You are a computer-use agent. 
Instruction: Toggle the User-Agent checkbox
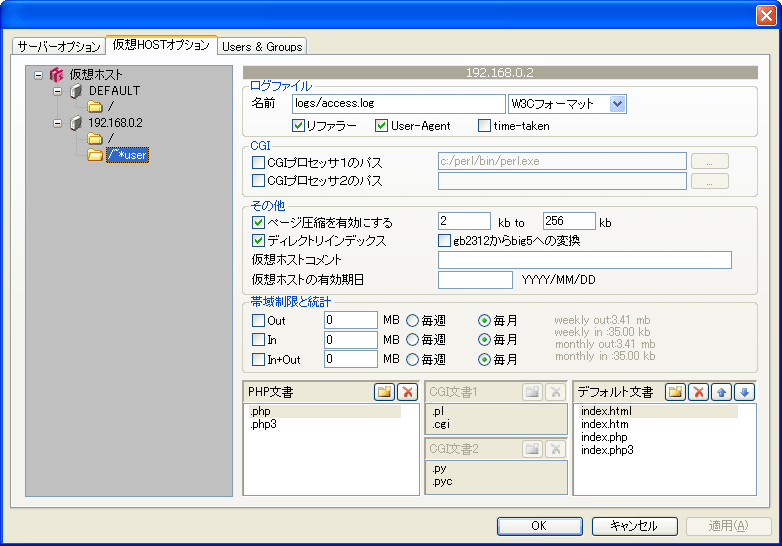pyautogui.click(x=381, y=126)
